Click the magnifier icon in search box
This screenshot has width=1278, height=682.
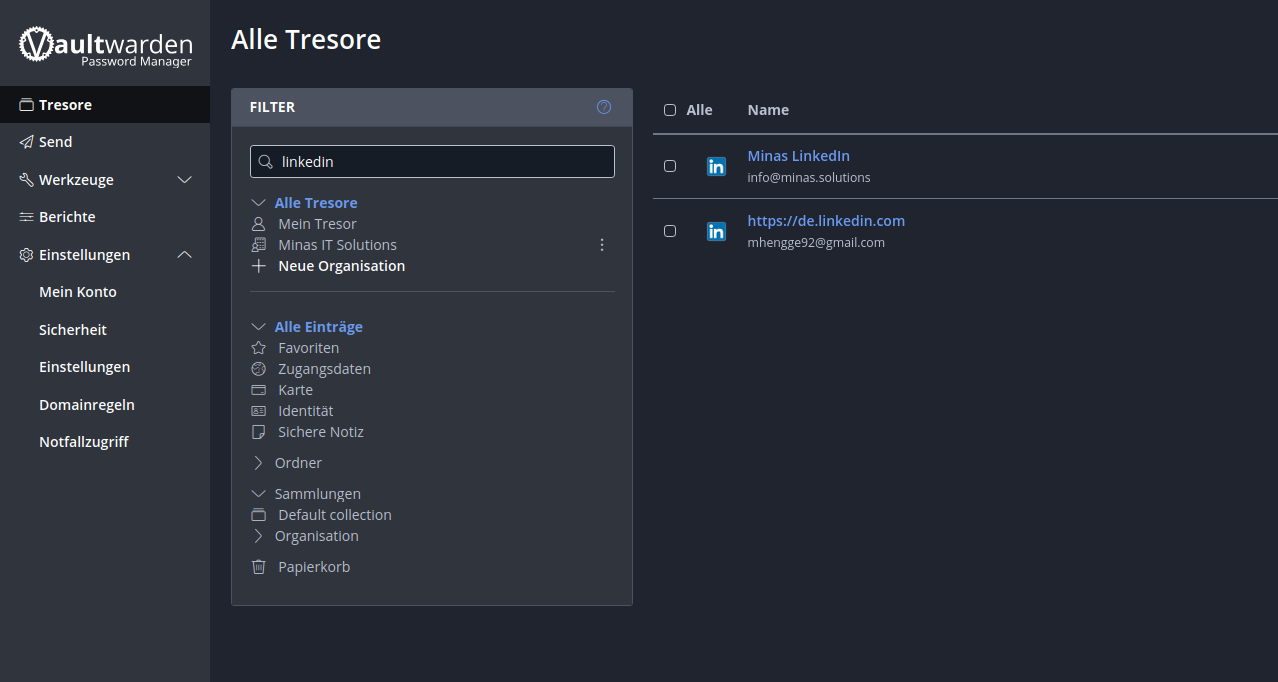pyautogui.click(x=266, y=161)
